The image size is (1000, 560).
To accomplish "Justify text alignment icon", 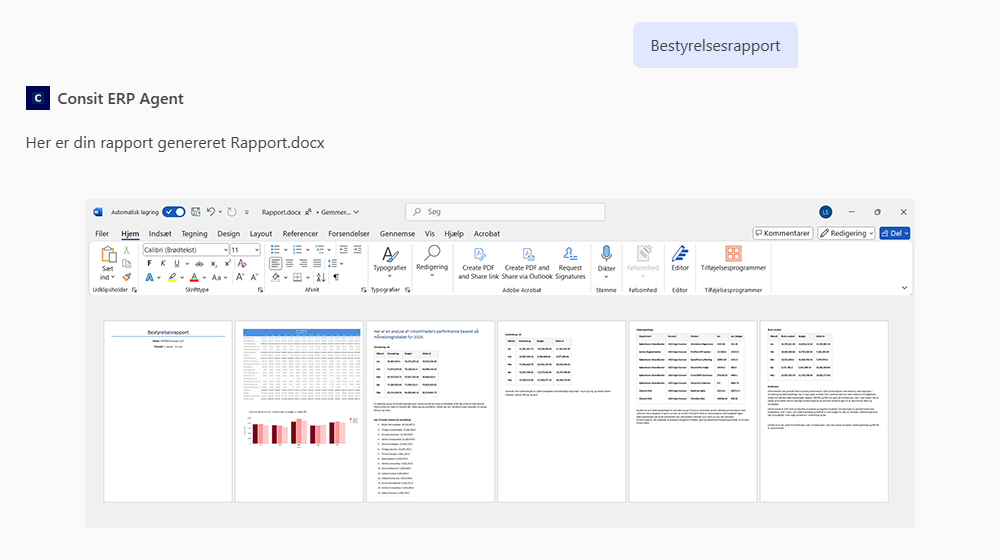I will [x=317, y=263].
